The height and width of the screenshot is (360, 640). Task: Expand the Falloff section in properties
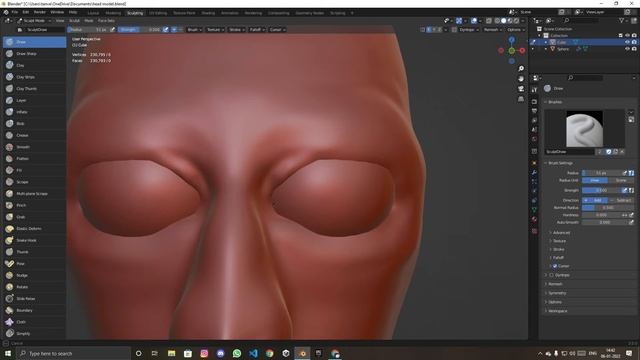(558, 258)
